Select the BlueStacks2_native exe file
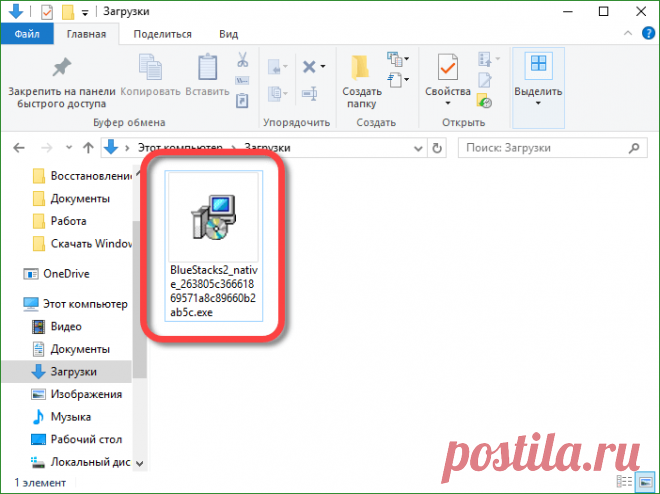Viewport: 660px width, 494px height. 214,246
